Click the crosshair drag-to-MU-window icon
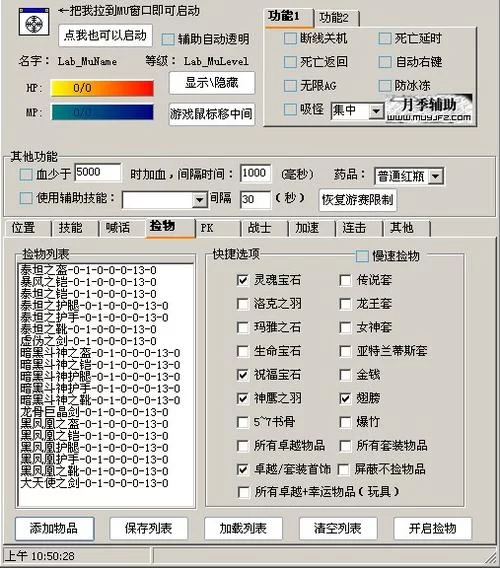 pos(34,22)
